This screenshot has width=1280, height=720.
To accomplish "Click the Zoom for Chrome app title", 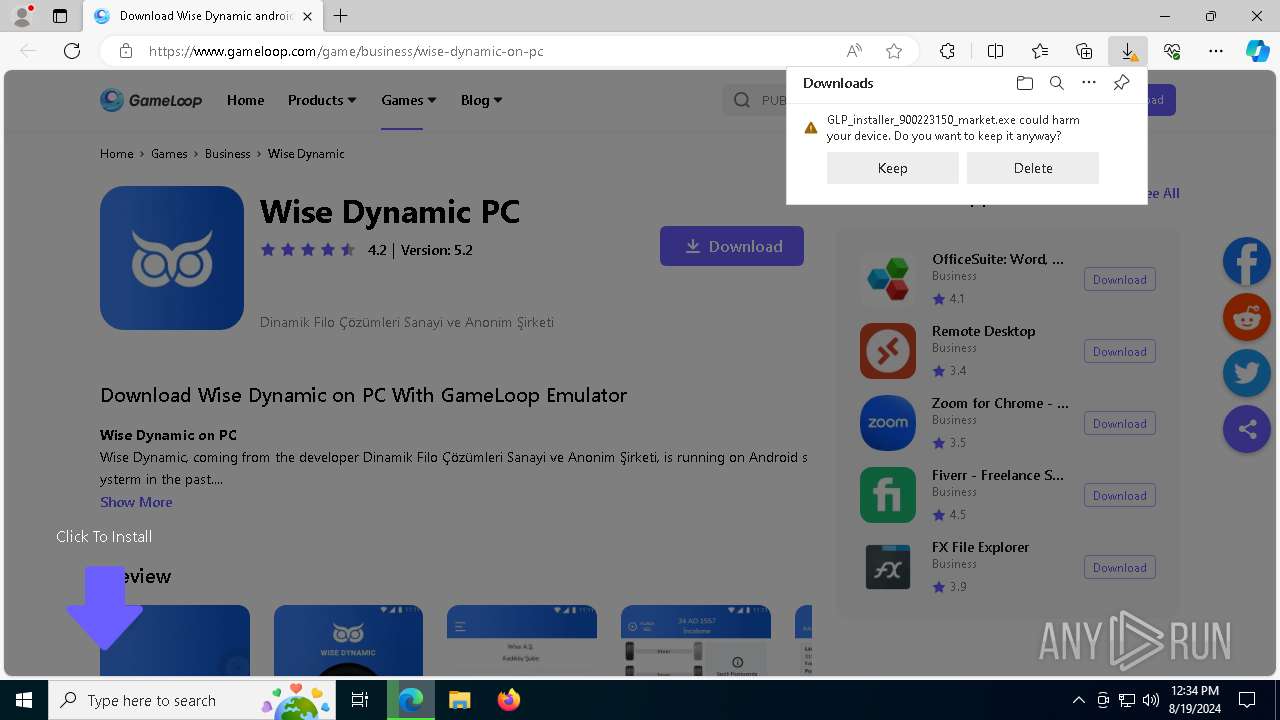I will 1000,403.
